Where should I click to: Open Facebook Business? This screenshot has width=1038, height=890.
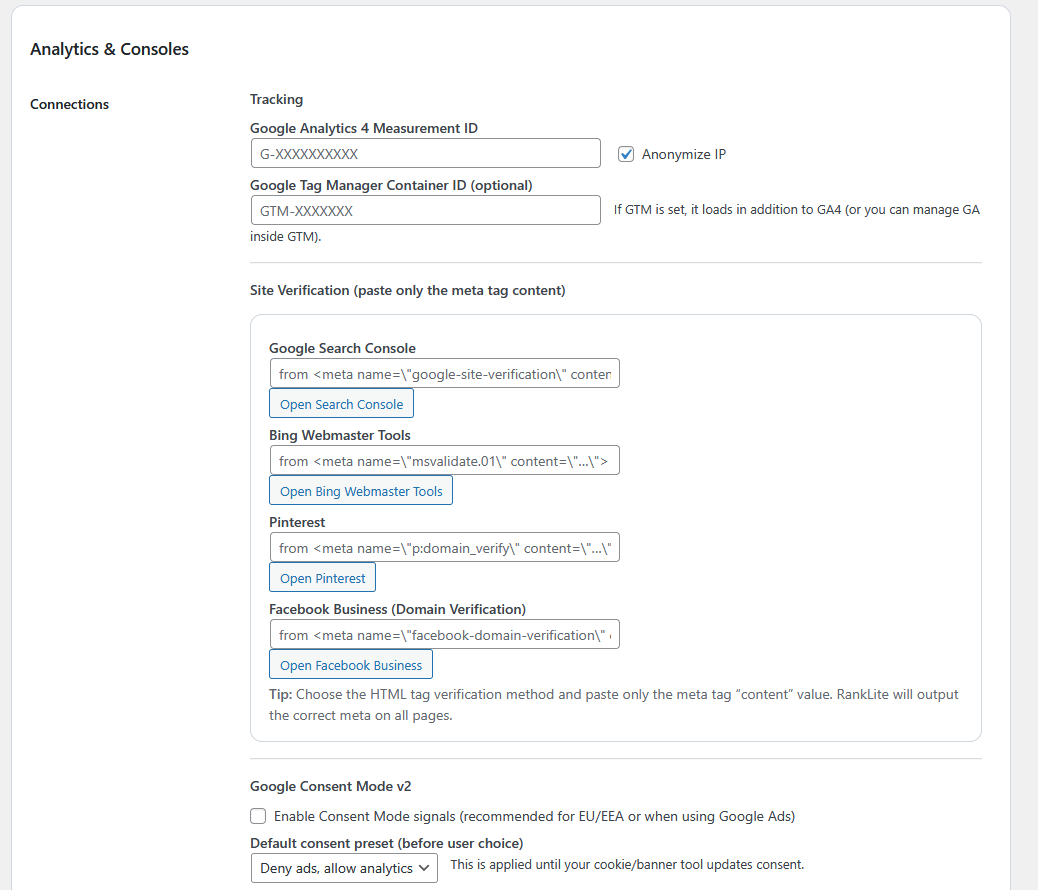[351, 664]
